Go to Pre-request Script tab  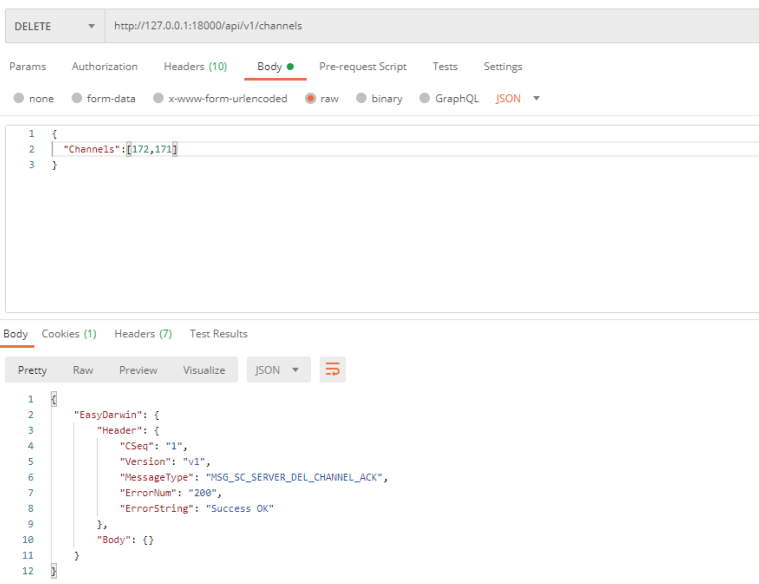(362, 67)
